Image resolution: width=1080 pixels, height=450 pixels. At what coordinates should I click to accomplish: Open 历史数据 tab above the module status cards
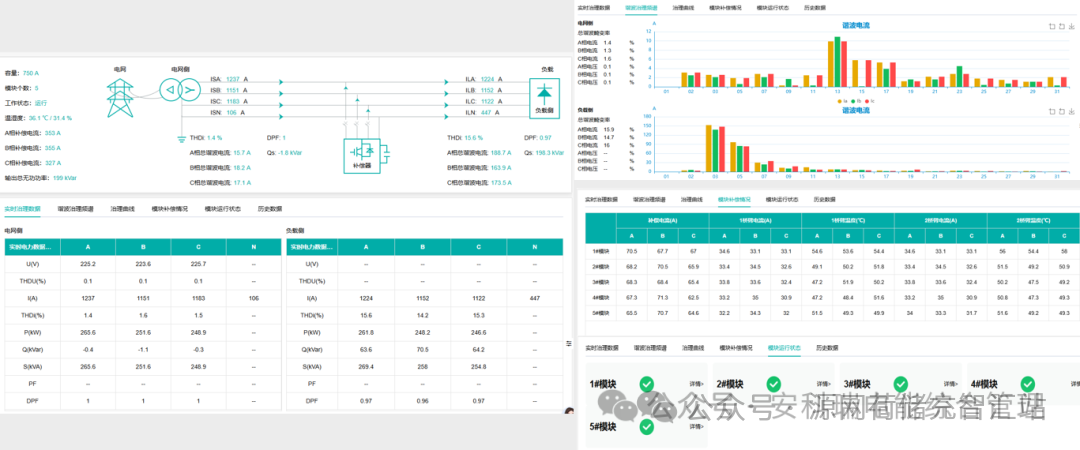pos(827,348)
